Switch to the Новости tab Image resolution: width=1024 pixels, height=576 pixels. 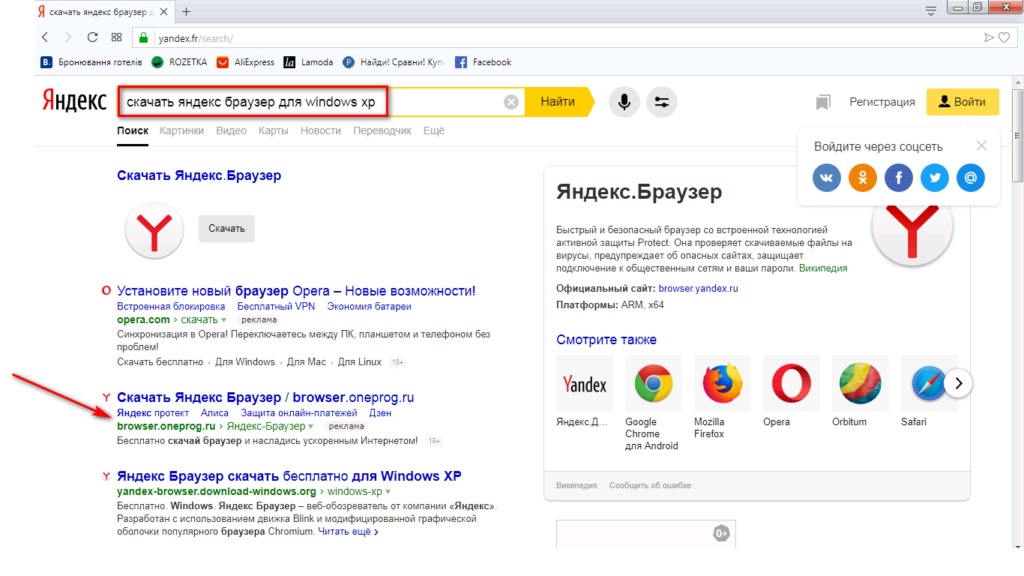321,131
